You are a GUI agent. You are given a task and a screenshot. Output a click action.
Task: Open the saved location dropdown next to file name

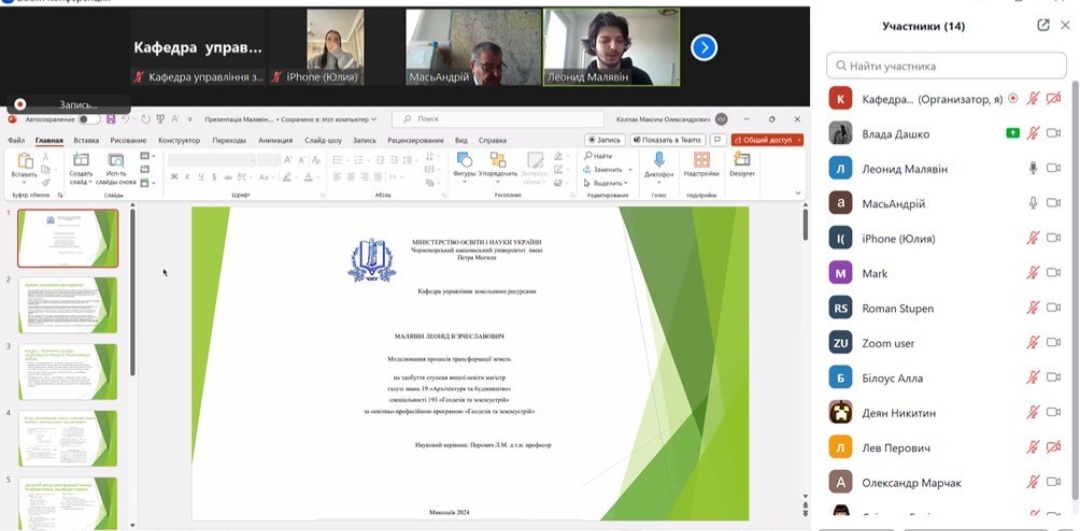(374, 119)
